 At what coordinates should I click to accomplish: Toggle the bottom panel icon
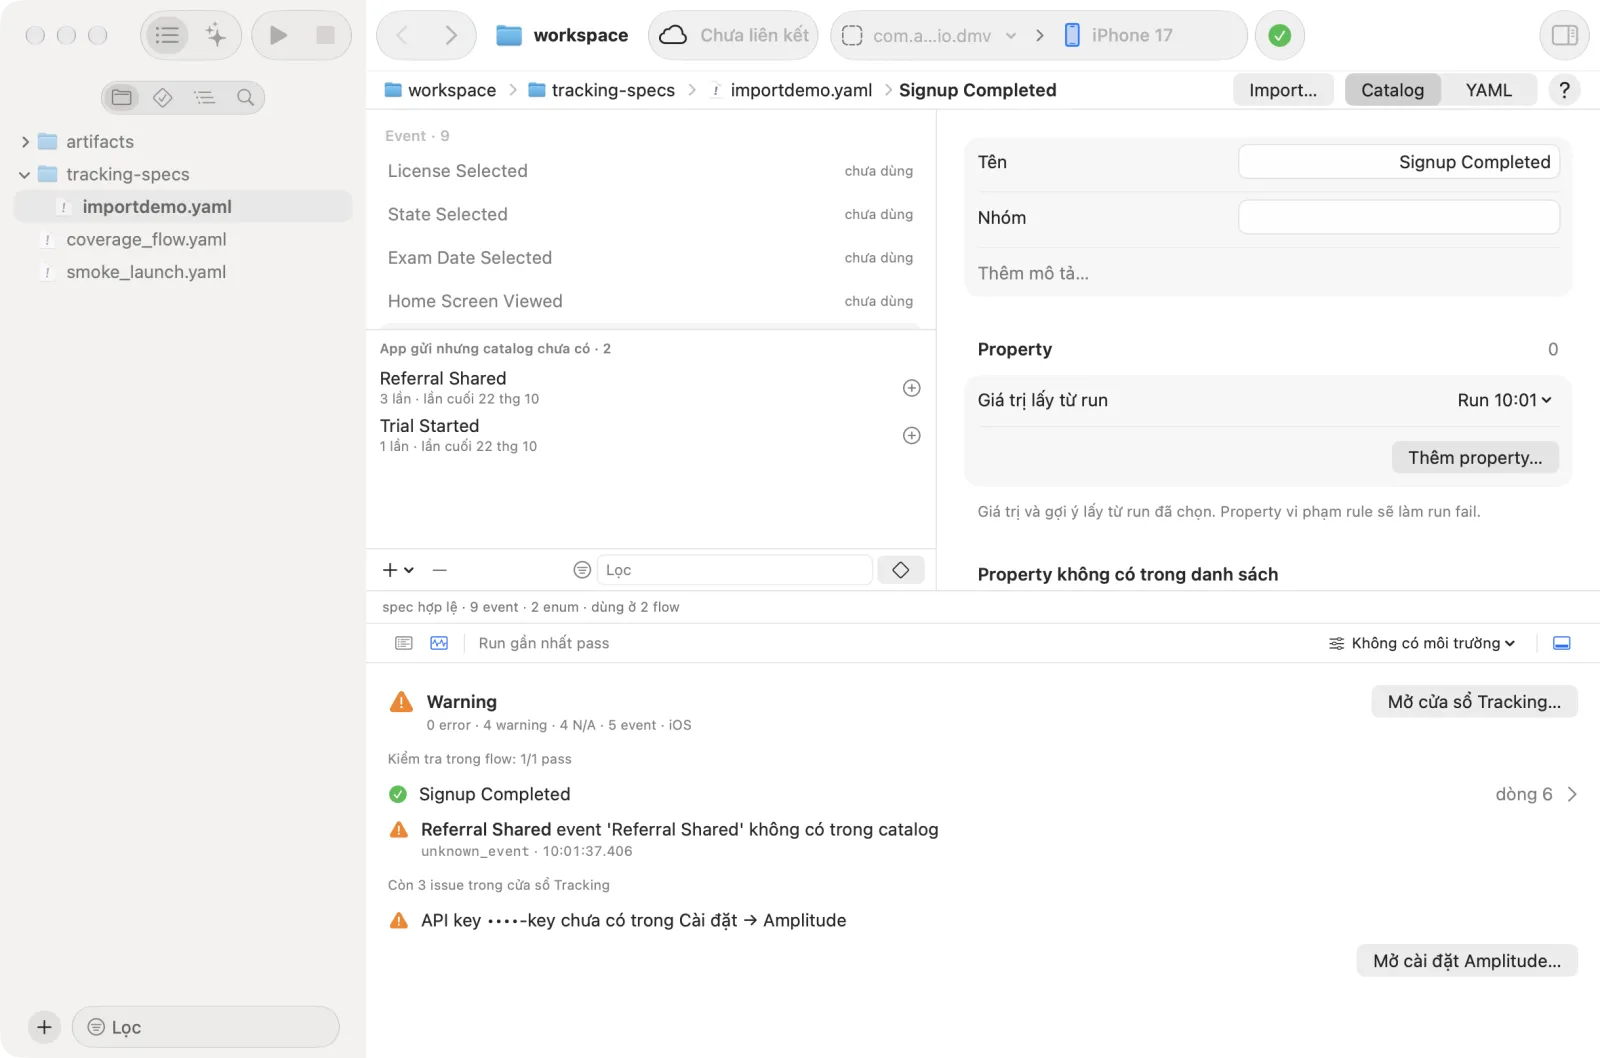[x=1561, y=643]
